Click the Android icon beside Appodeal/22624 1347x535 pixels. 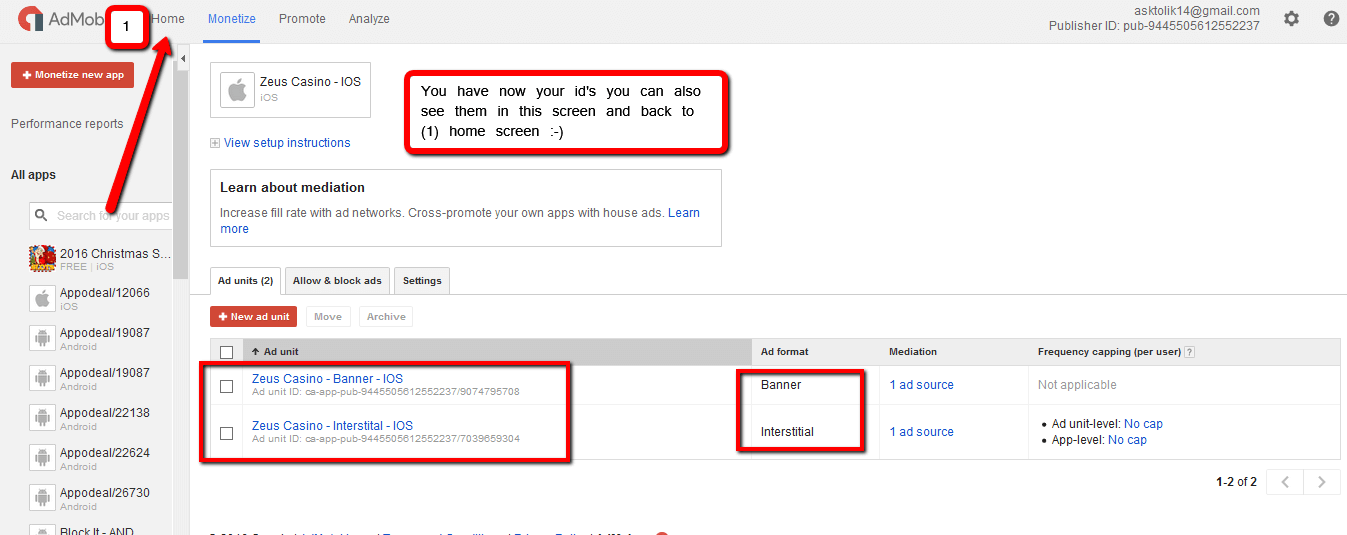point(42,459)
